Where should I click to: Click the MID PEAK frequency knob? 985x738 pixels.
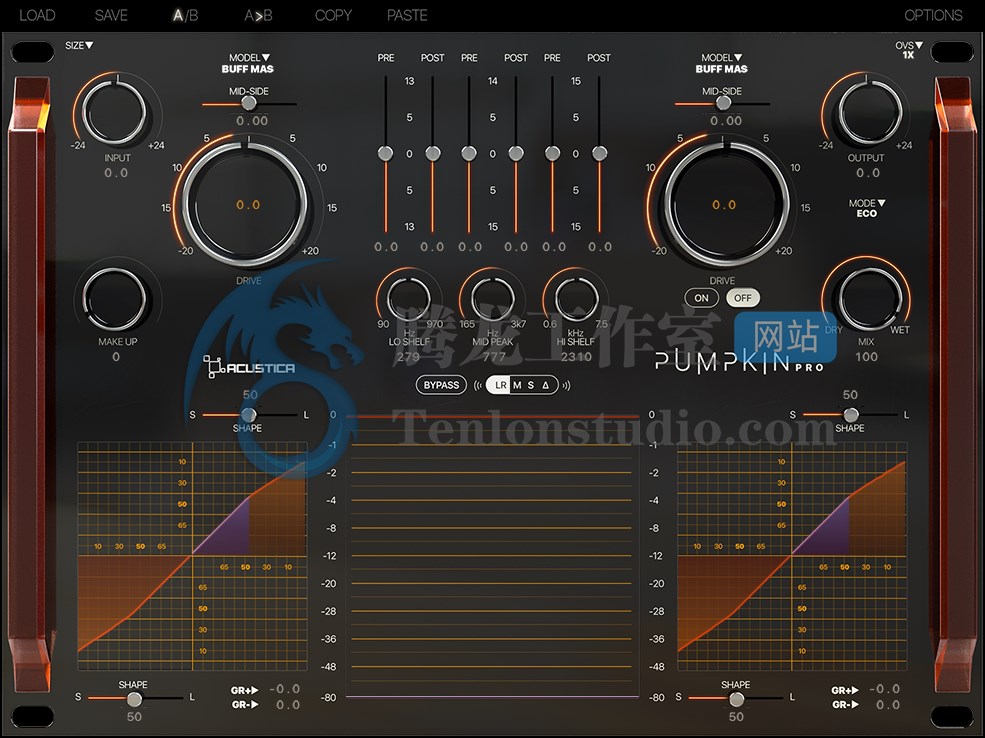click(492, 298)
